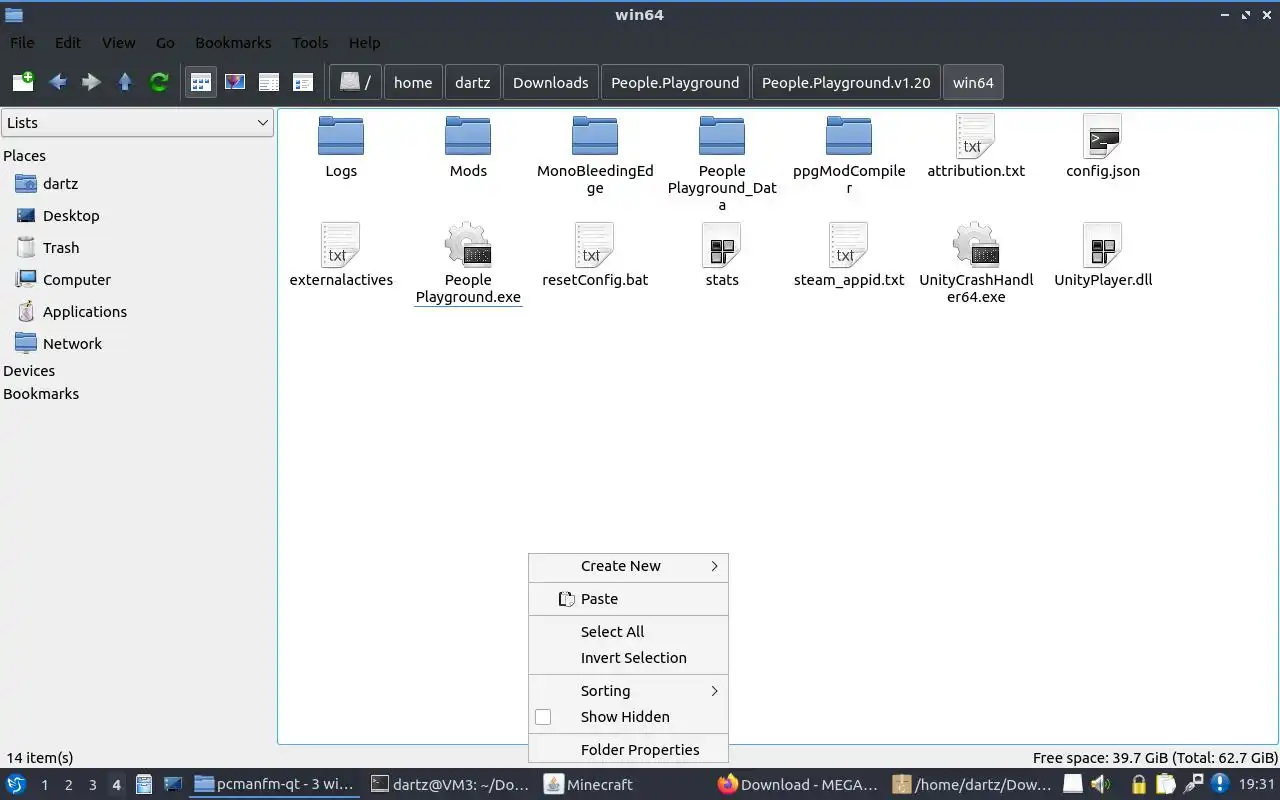Select the stats file
This screenshot has width=1280, height=800.
click(722, 255)
